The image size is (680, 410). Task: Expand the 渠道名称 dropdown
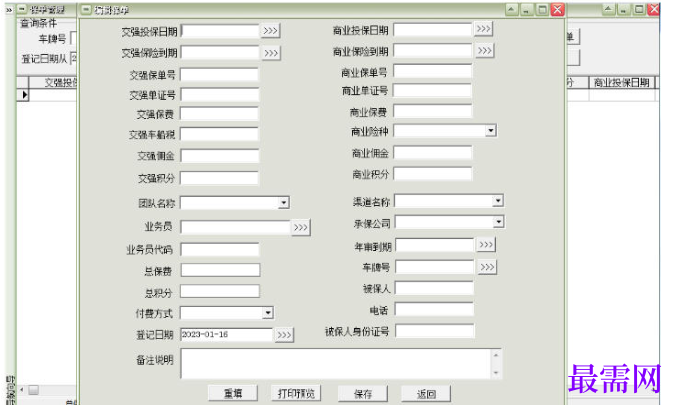[497, 200]
